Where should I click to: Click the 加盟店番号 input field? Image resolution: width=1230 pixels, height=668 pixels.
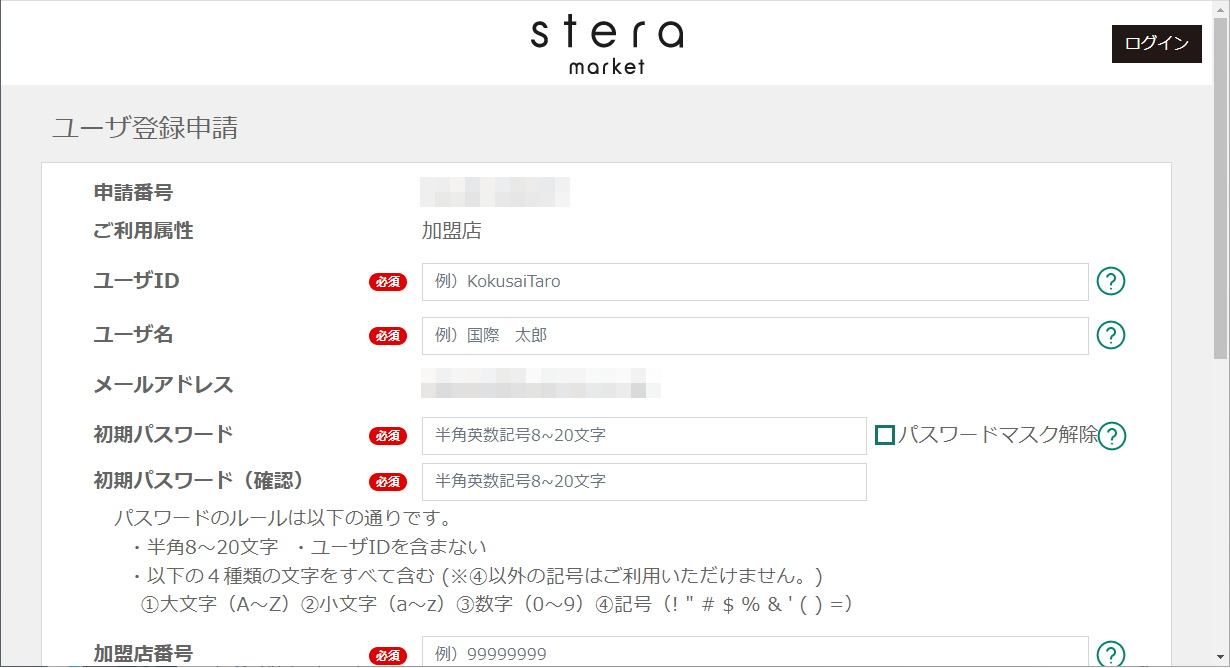(755, 652)
